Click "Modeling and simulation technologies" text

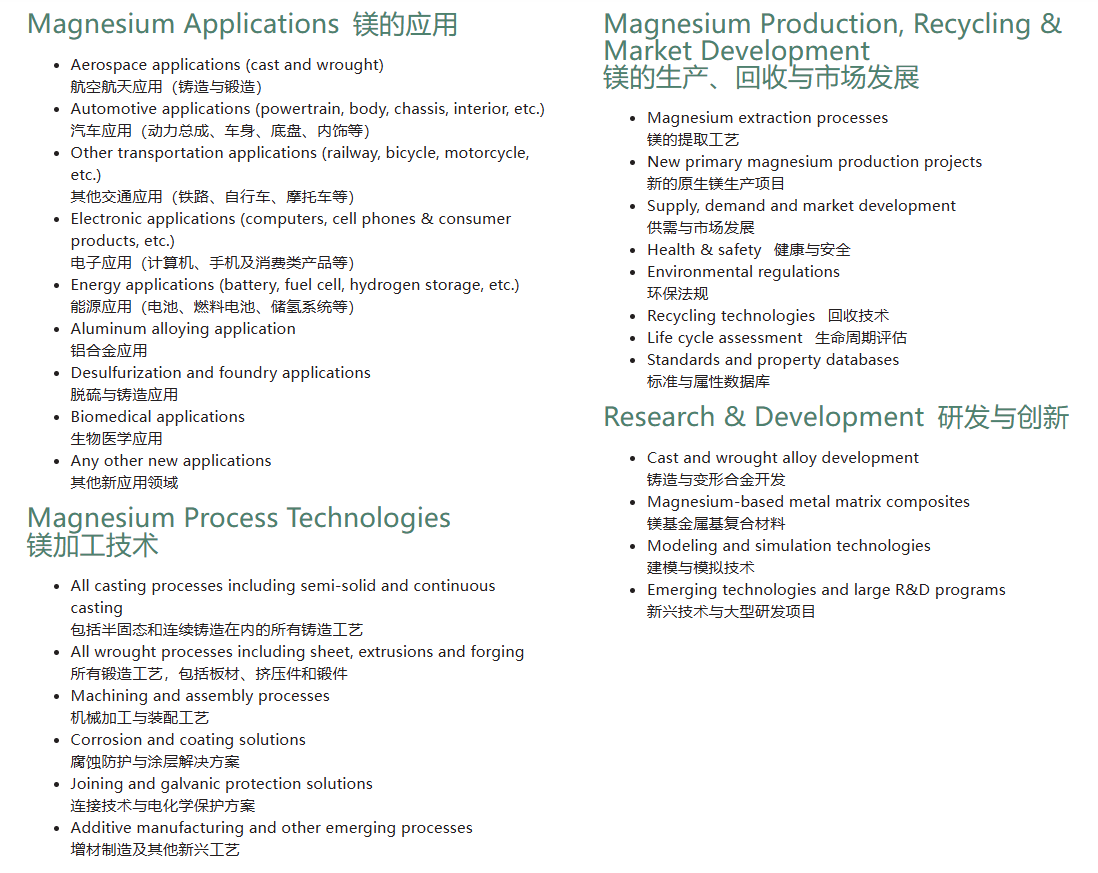pyautogui.click(x=788, y=546)
